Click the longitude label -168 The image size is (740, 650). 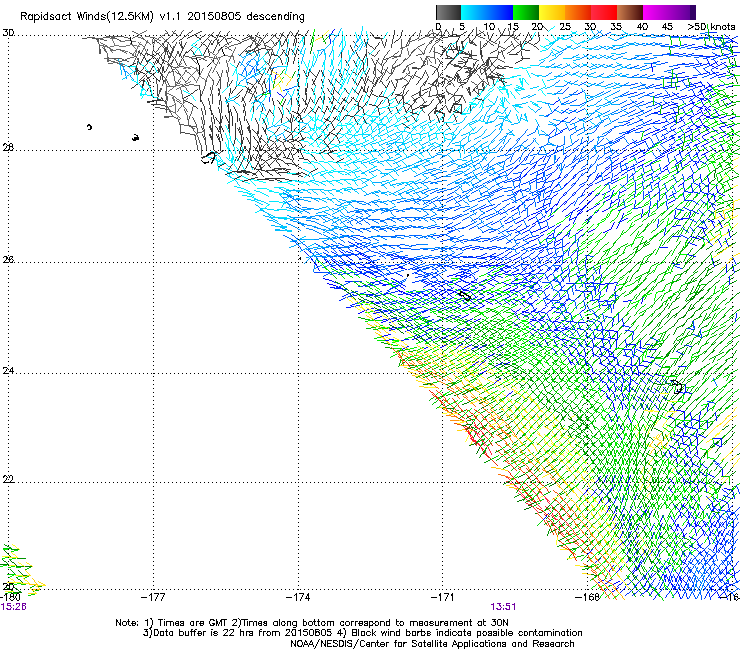coord(587,597)
